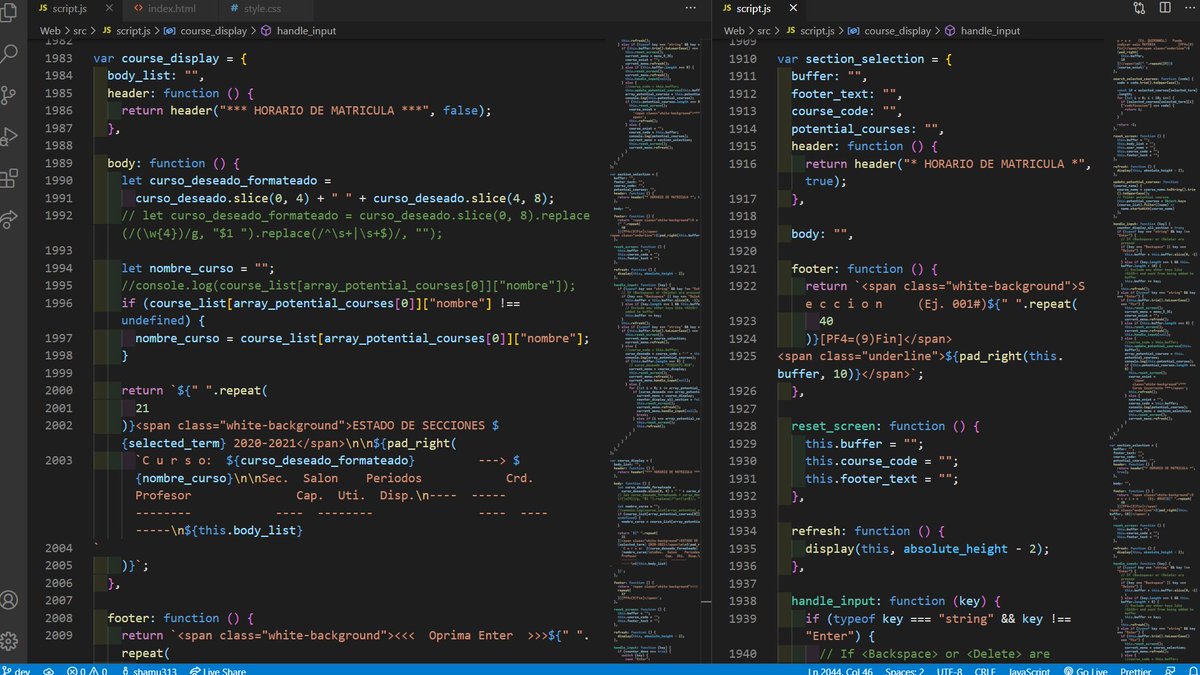Click Web breadcrumb in right editor
Screen dimensions: 1200x675
tap(734, 31)
